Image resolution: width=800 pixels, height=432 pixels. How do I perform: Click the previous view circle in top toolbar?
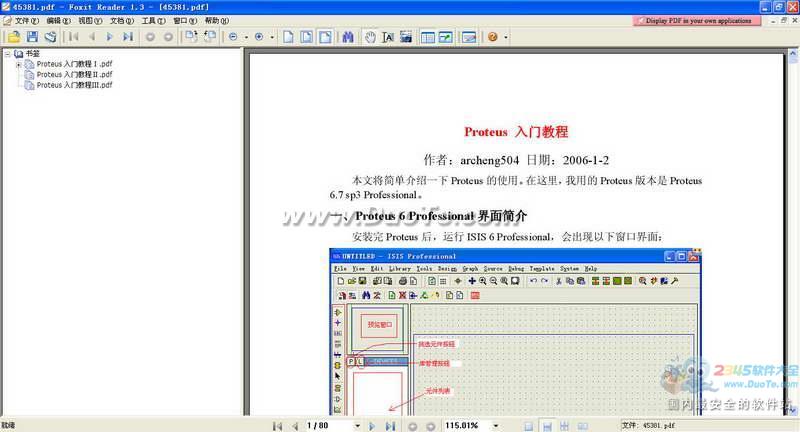point(150,37)
